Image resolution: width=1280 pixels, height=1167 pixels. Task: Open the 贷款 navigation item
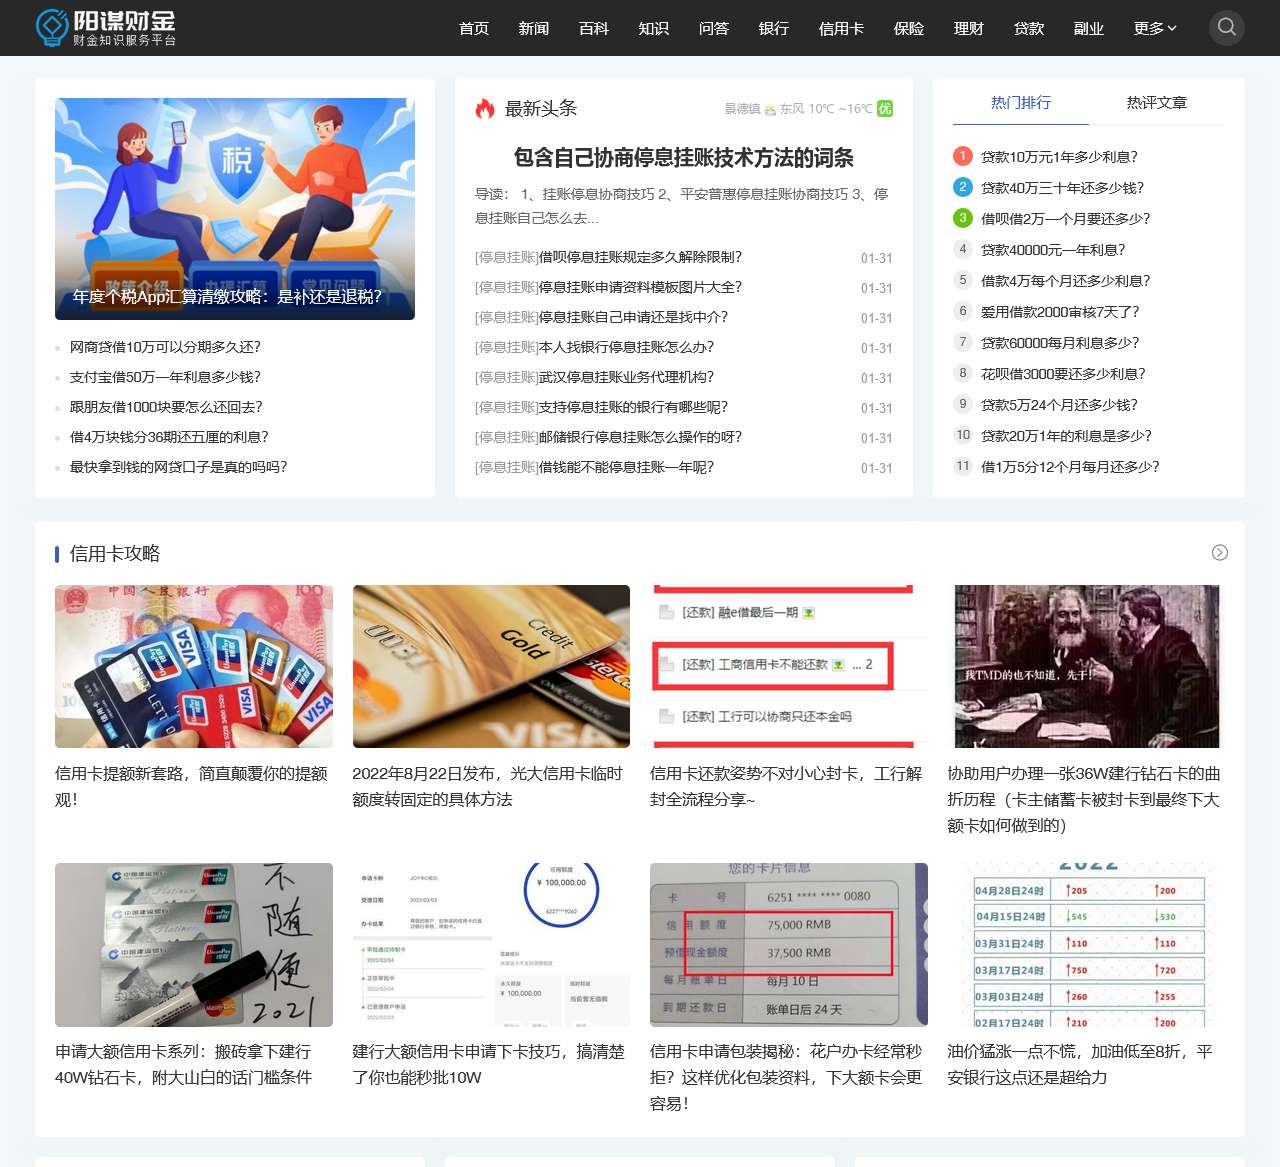coord(1029,28)
